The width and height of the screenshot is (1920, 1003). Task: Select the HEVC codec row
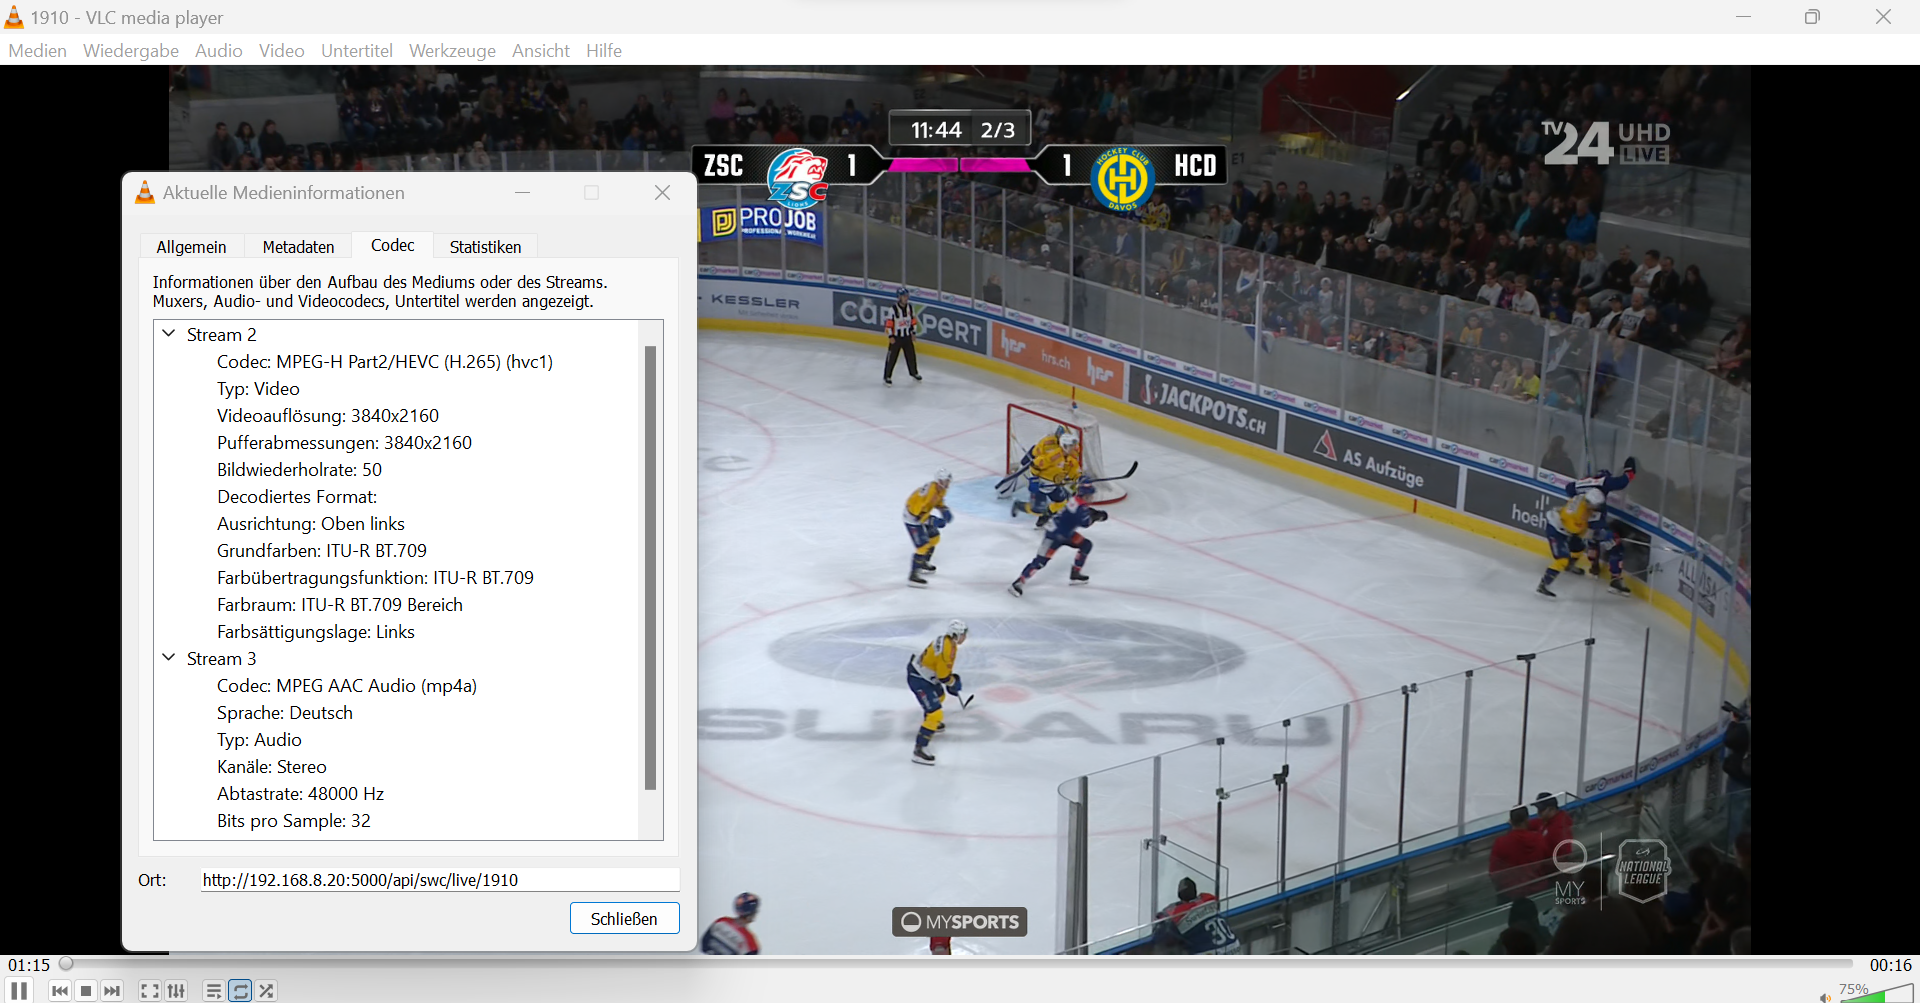tap(385, 362)
